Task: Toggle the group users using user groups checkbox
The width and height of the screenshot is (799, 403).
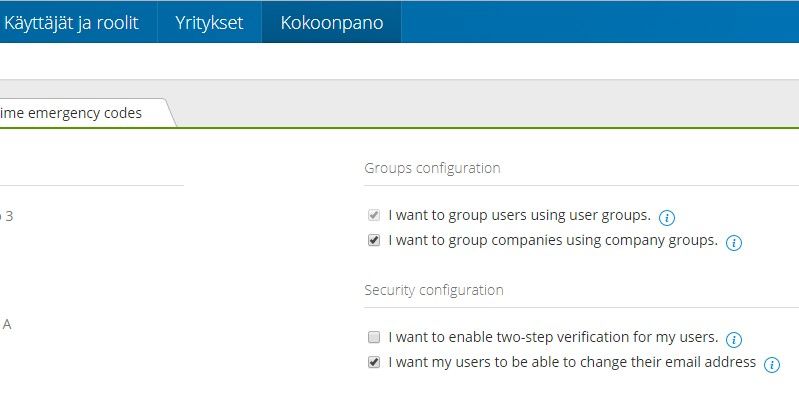Action: click(374, 215)
